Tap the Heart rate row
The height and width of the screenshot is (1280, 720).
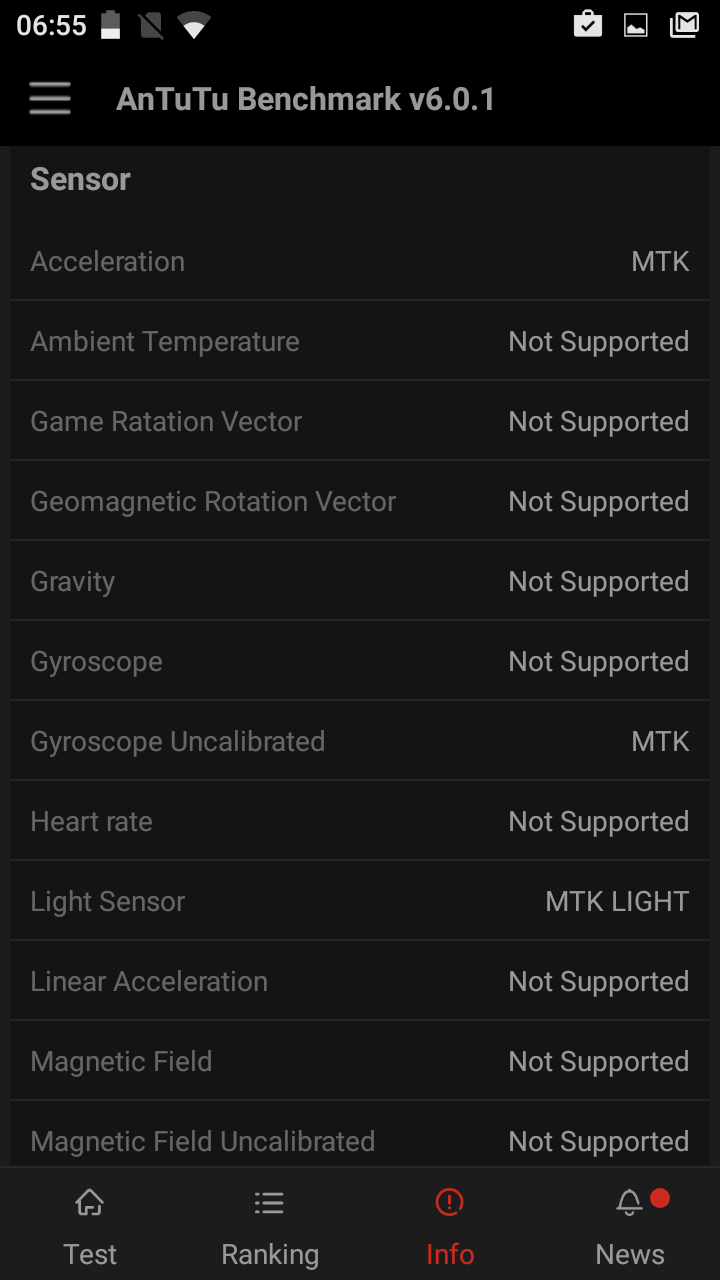(x=360, y=821)
